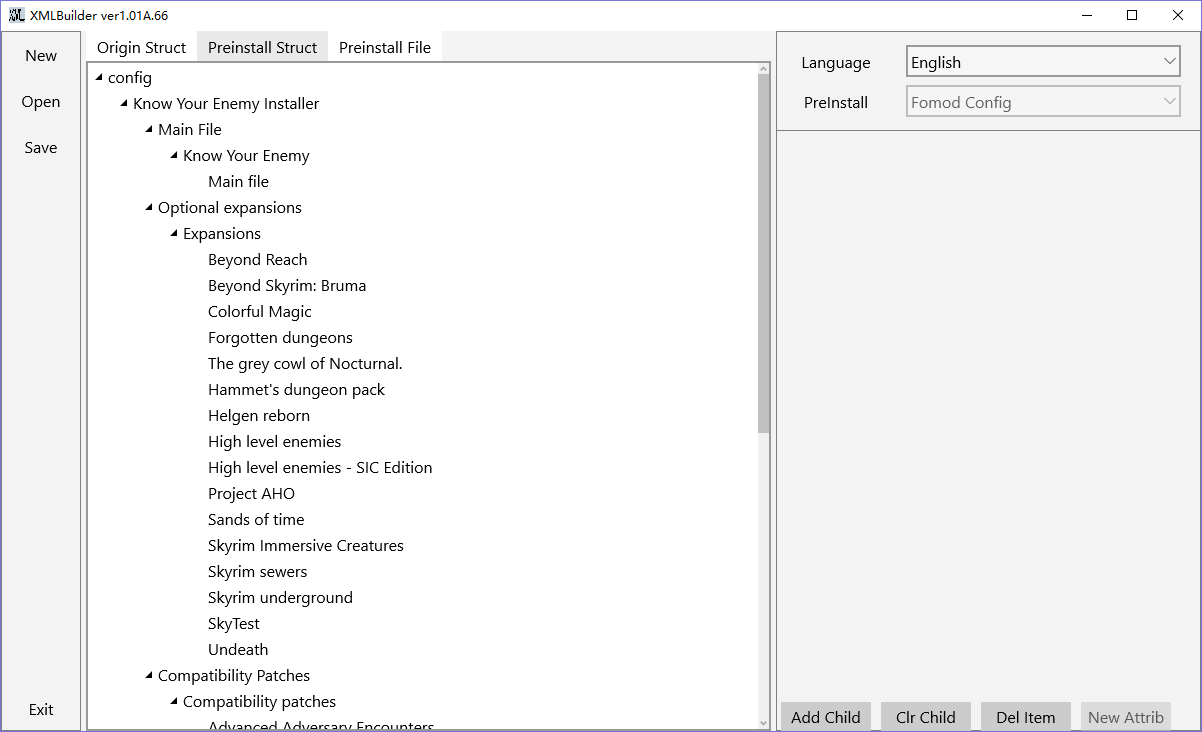1202x732 pixels.
Task: Click the tree scrollbar up arrow
Action: coord(763,70)
